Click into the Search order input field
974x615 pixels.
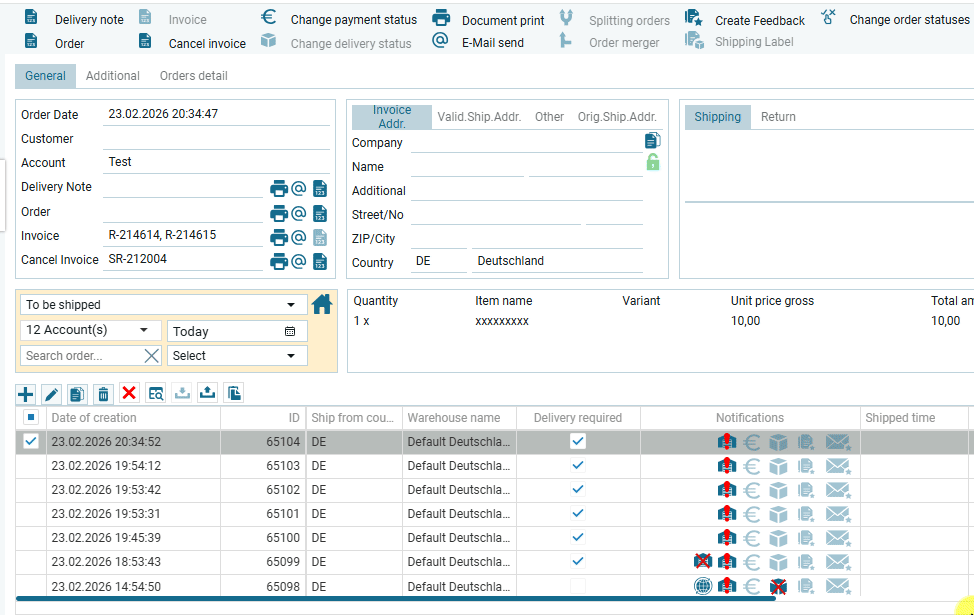click(80, 355)
